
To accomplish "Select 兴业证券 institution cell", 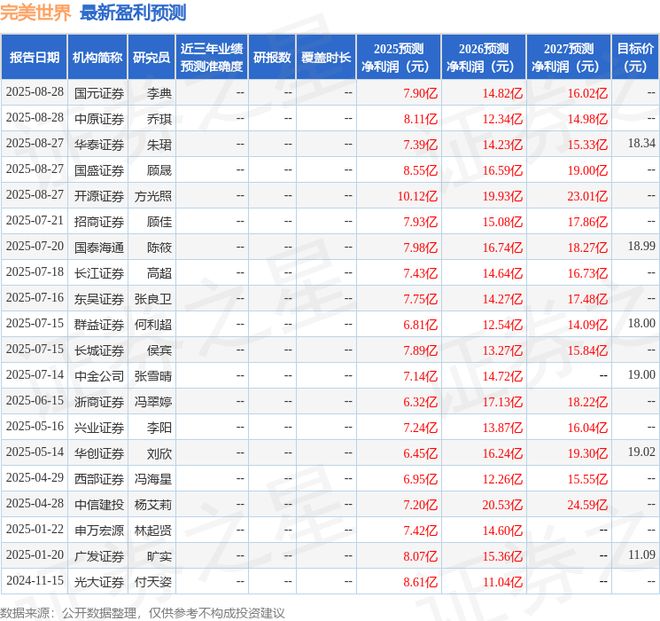I will (x=99, y=428).
